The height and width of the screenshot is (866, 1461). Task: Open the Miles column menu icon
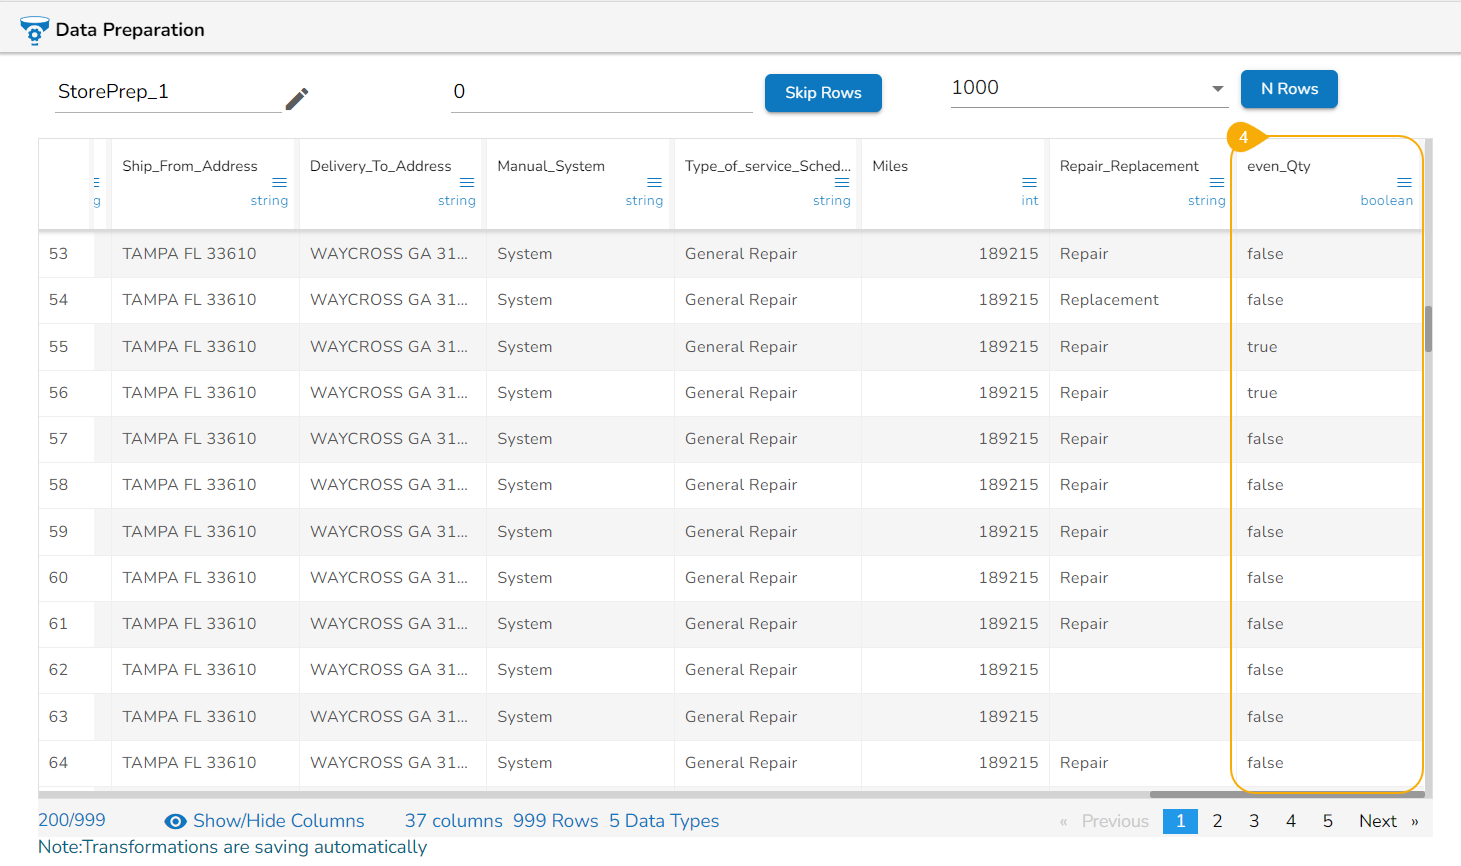tap(1029, 182)
